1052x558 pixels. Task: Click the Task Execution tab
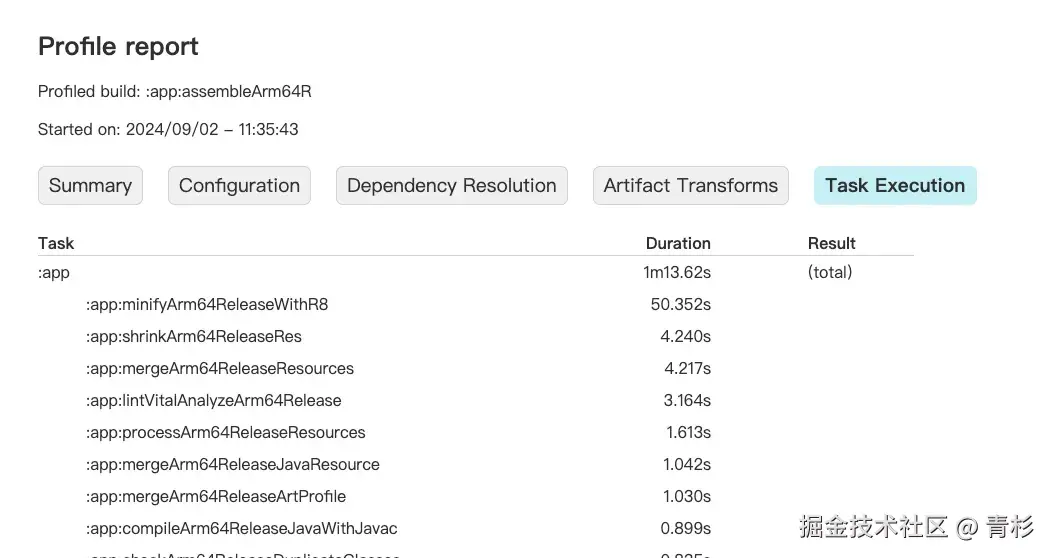894,186
